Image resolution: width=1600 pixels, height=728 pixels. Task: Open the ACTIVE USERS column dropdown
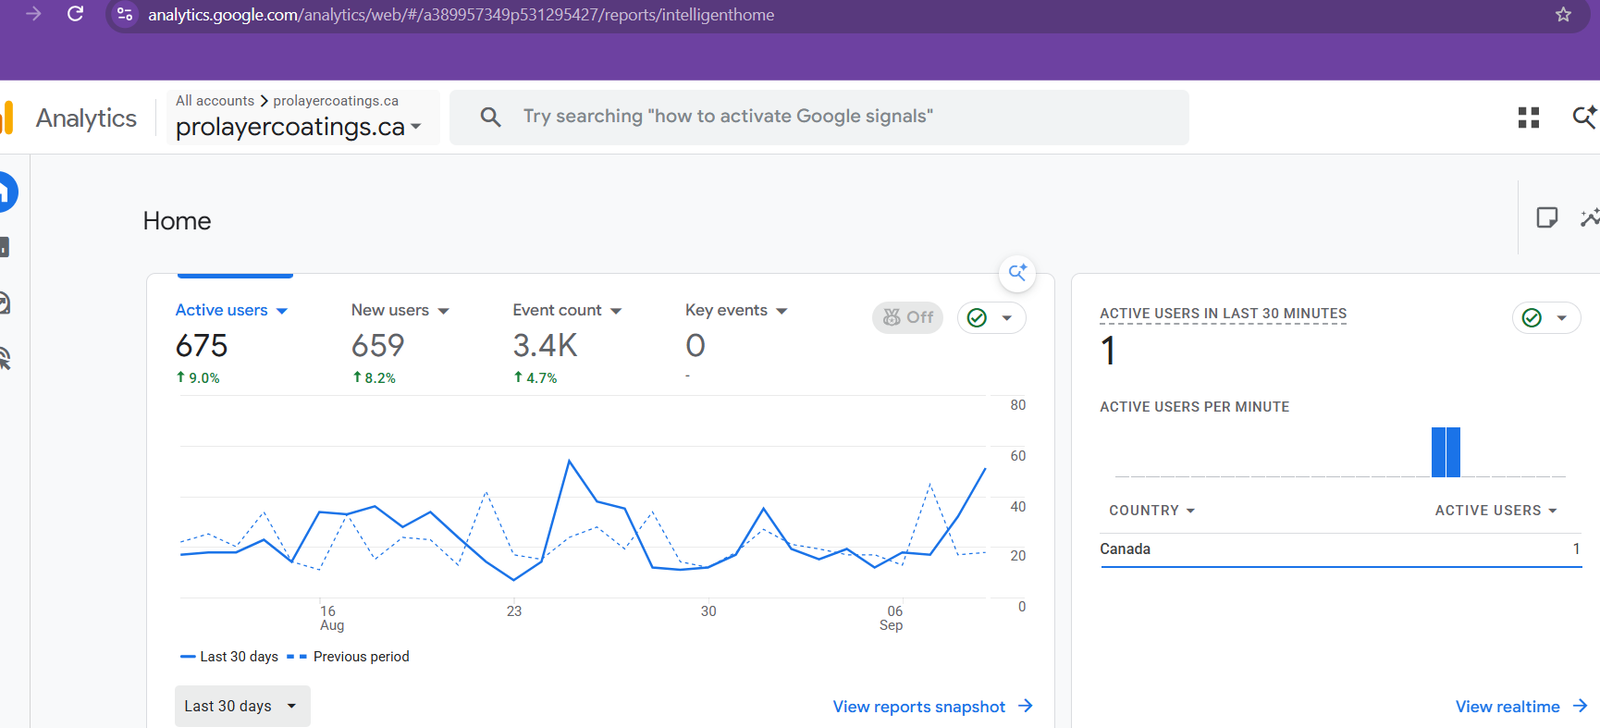click(x=1496, y=510)
